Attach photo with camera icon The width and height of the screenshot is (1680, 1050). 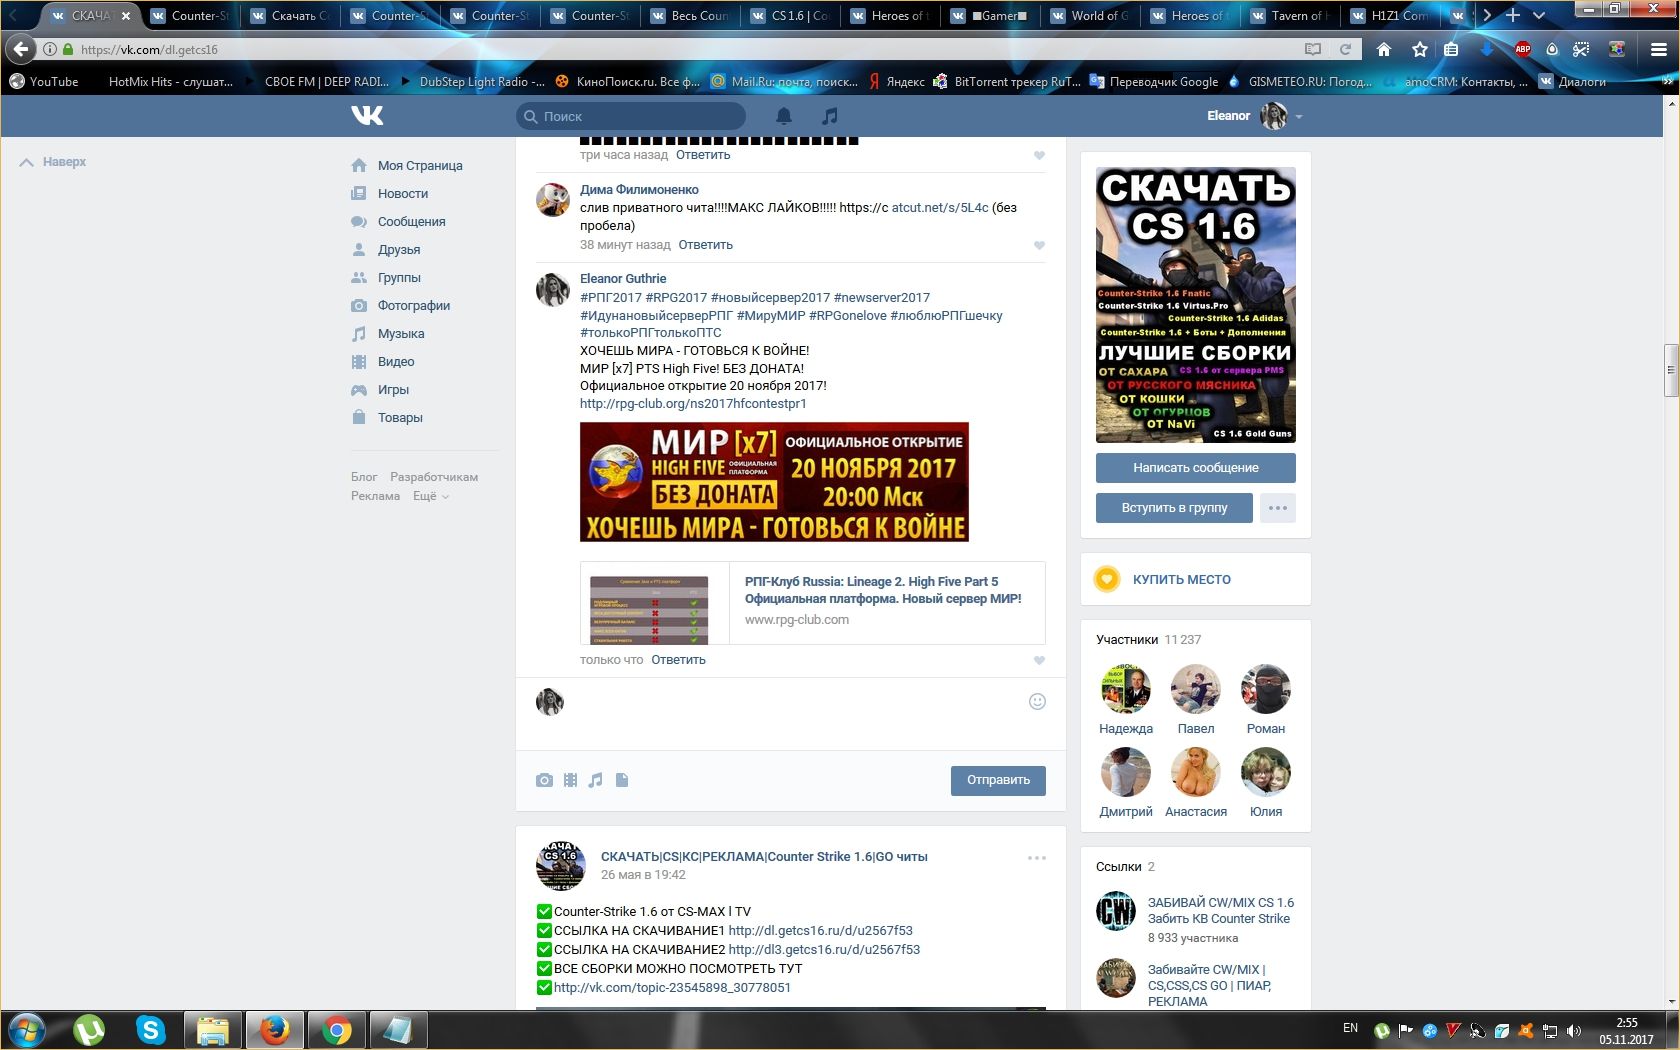tap(544, 780)
